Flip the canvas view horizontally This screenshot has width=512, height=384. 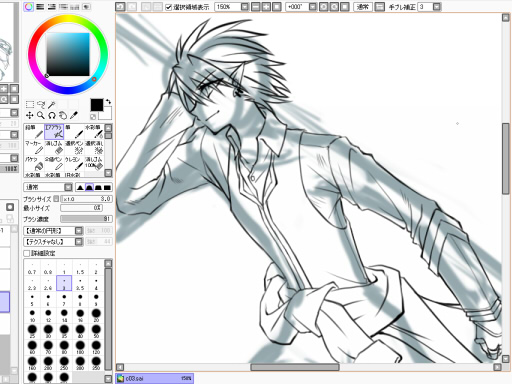pos(379,7)
